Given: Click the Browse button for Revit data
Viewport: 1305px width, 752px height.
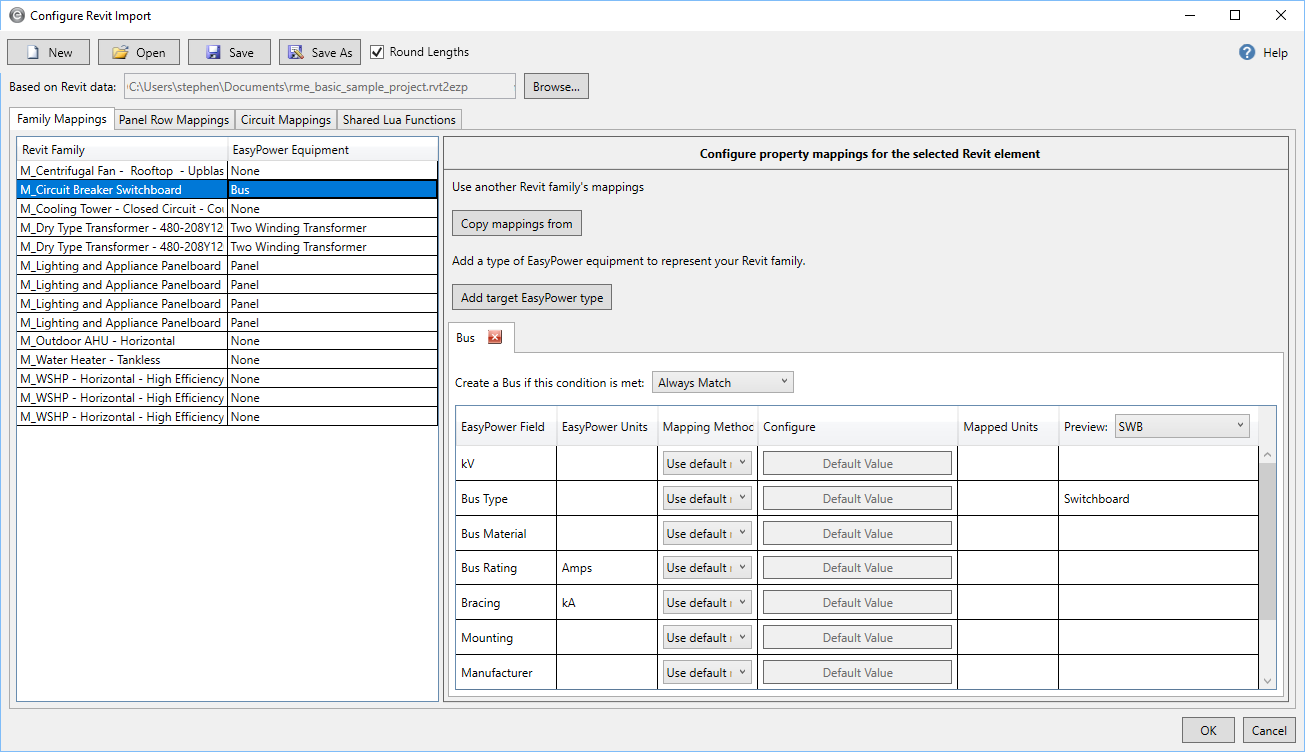Looking at the screenshot, I should 556,87.
